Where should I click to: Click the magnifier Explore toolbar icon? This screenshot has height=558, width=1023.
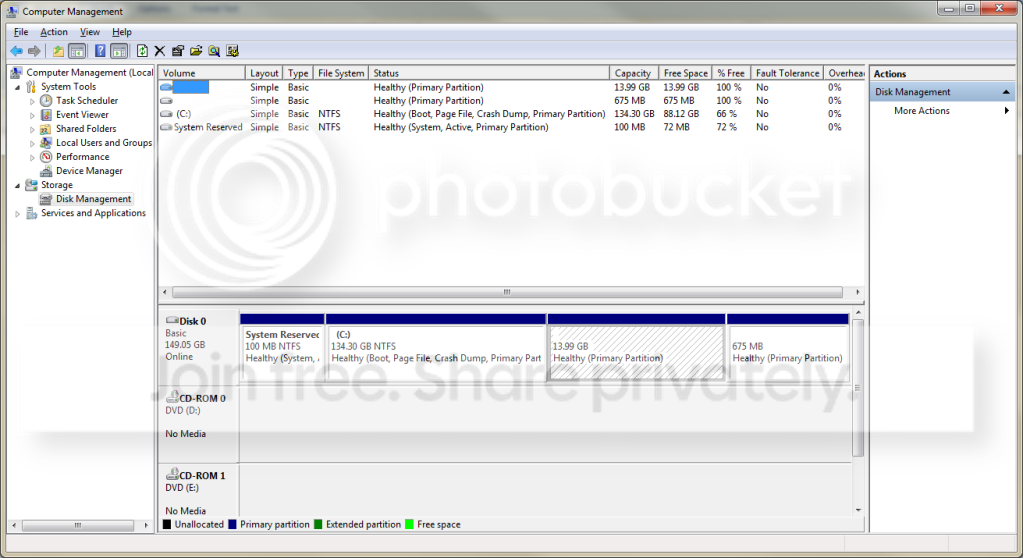coord(214,51)
